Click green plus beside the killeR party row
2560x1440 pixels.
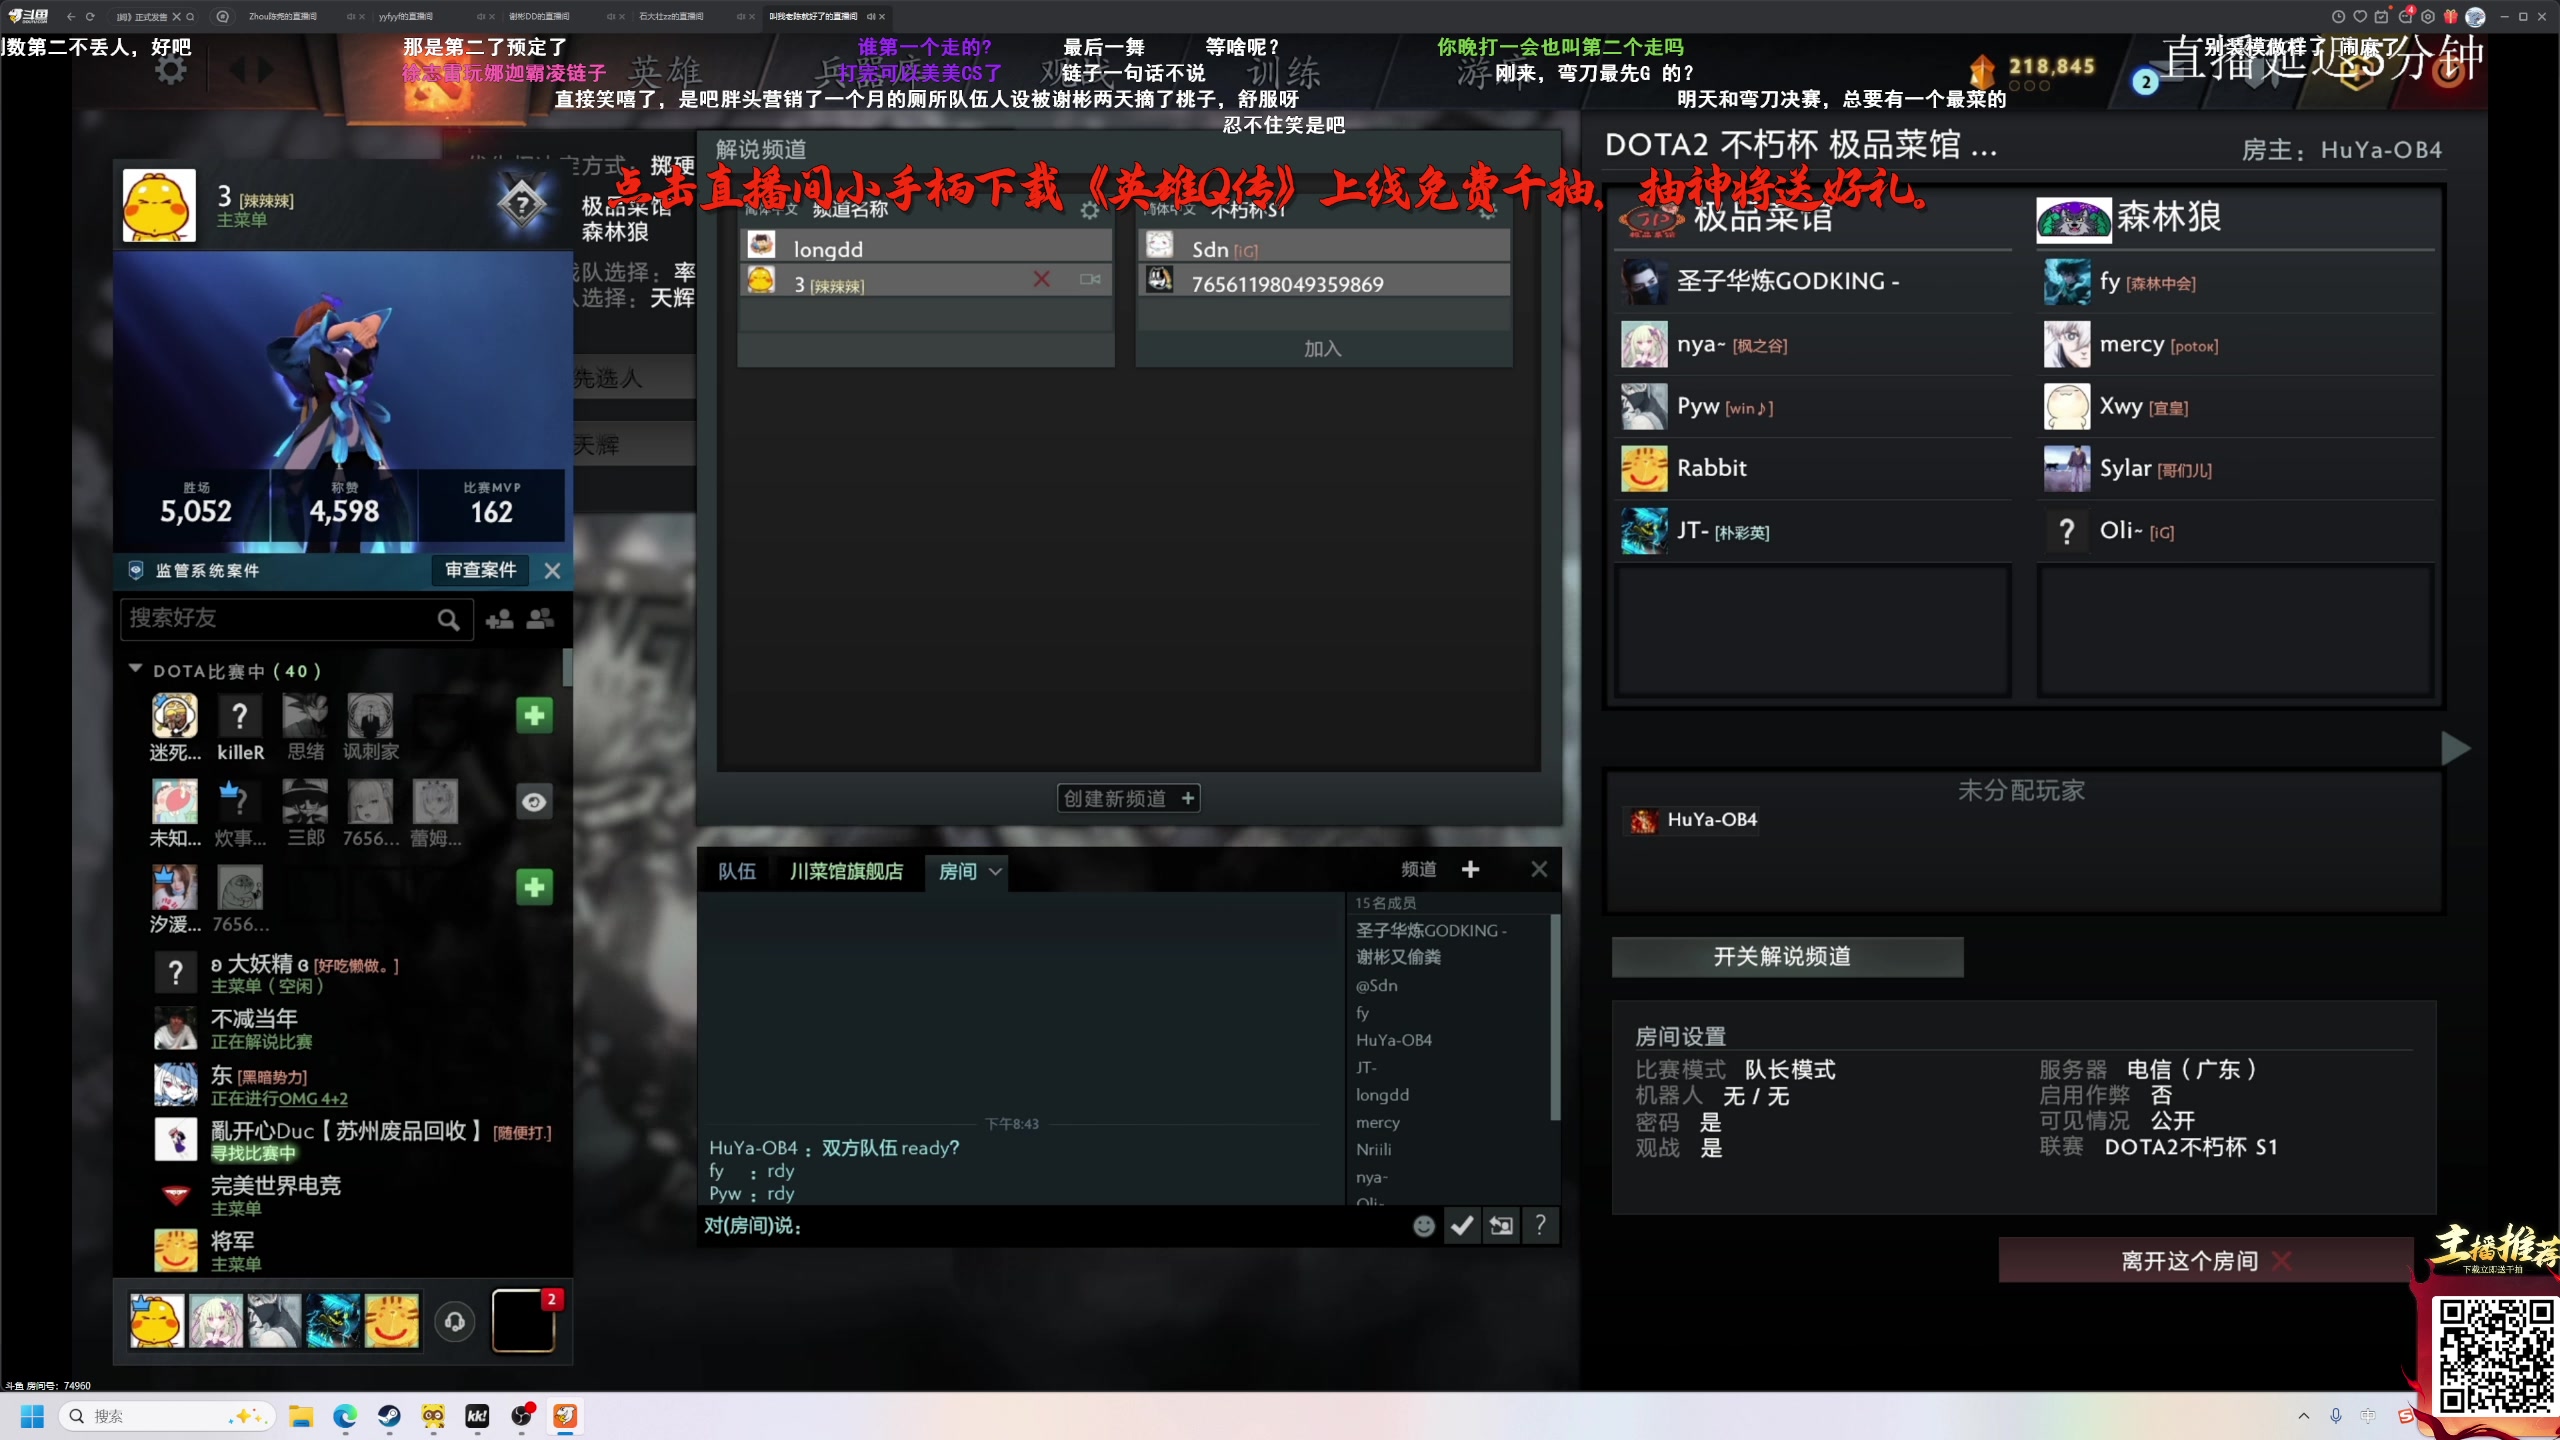[x=534, y=715]
